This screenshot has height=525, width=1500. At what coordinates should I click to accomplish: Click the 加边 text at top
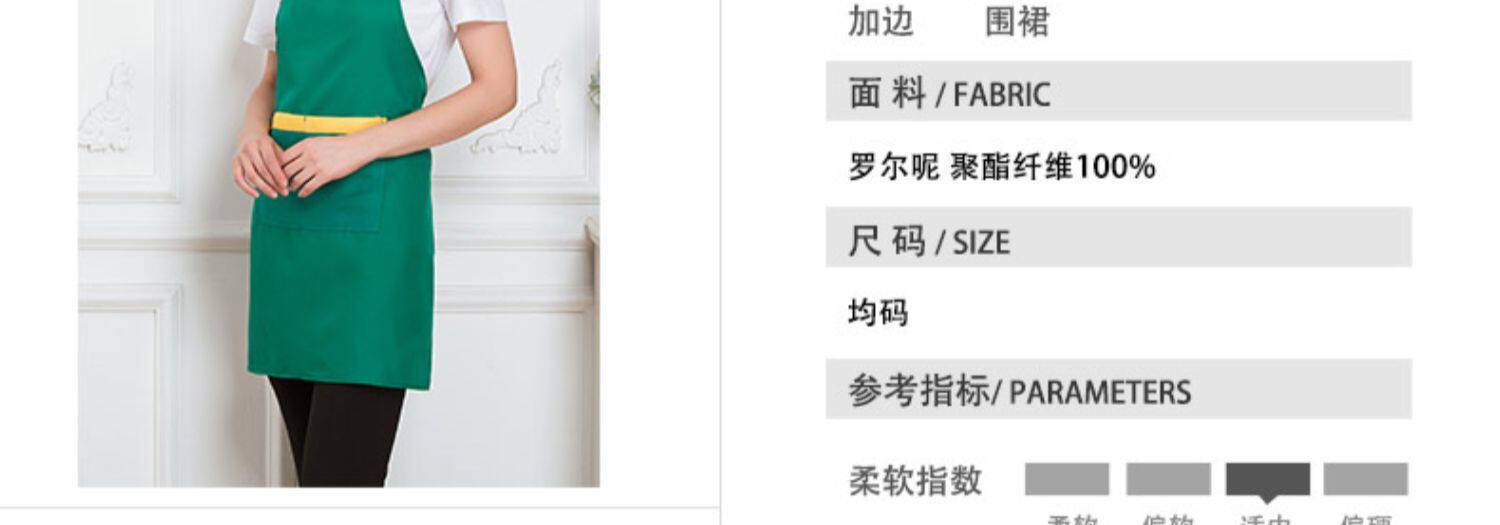coord(881,21)
